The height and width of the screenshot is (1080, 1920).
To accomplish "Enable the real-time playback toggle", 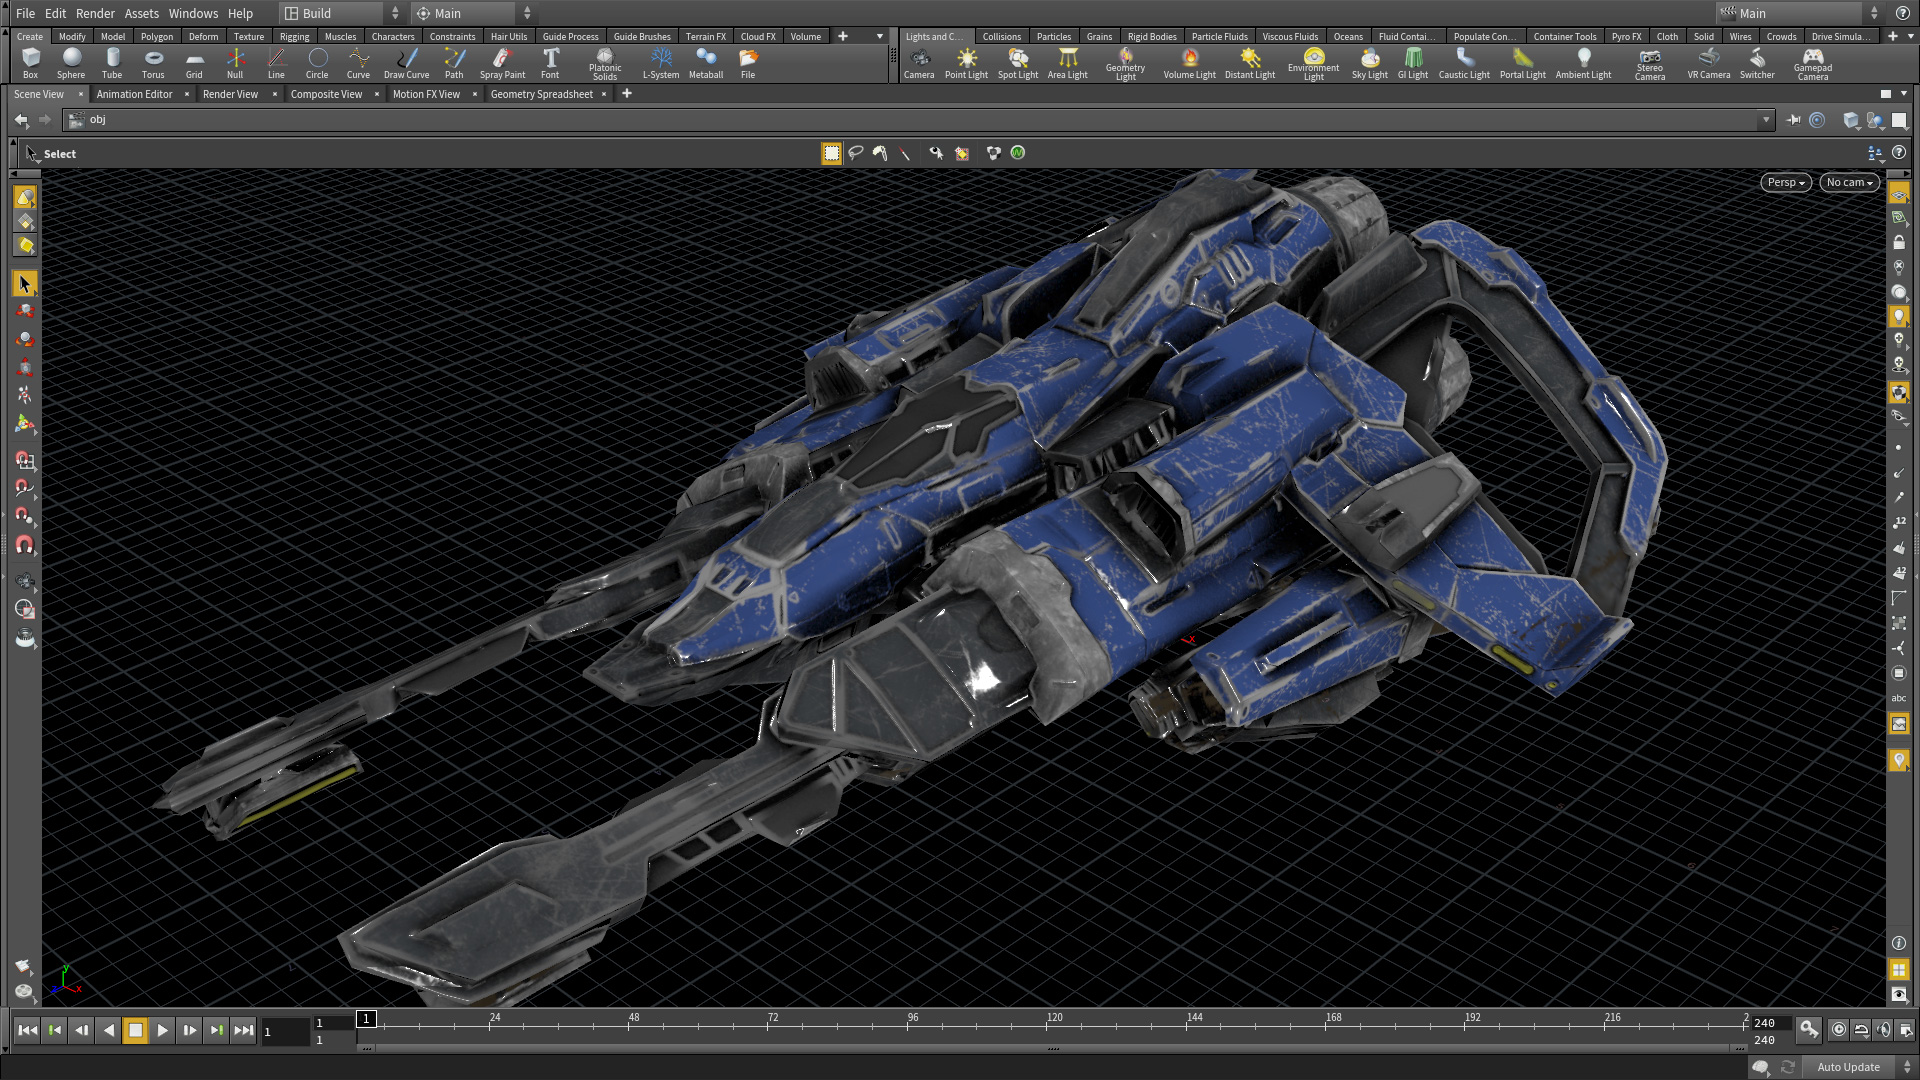I will pos(1838,1030).
